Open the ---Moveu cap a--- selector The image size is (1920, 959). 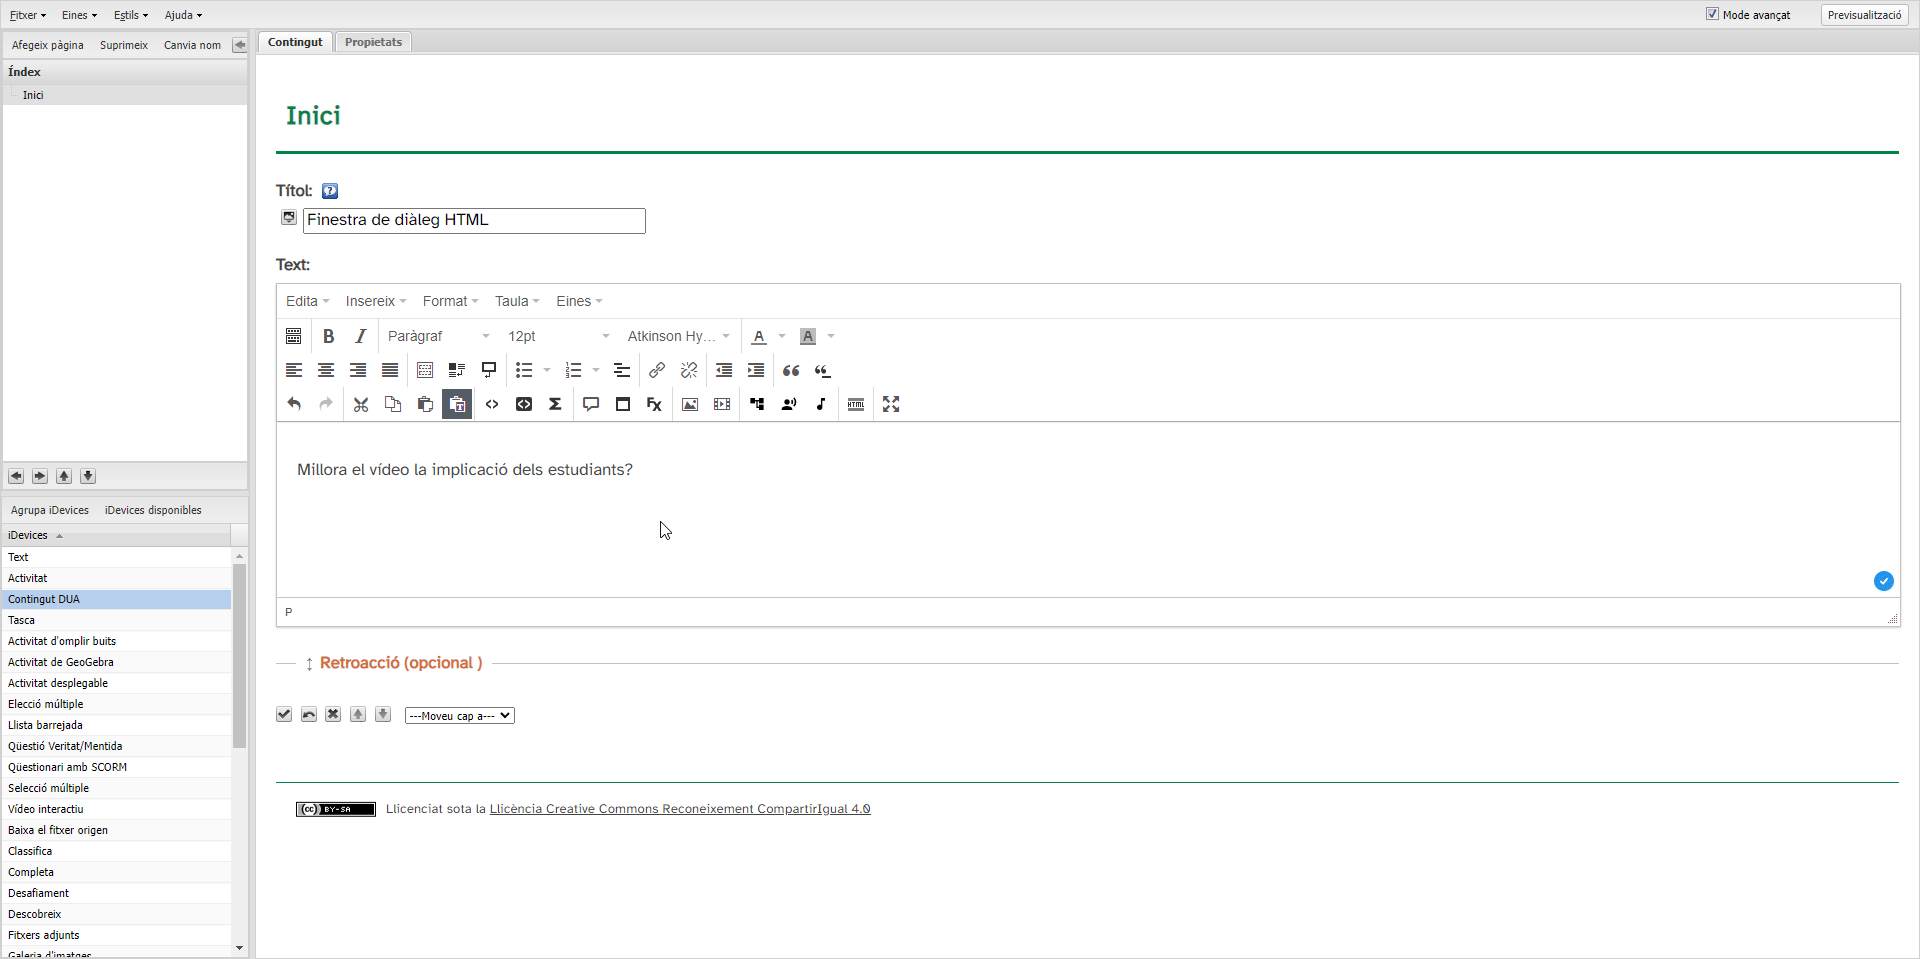459,715
